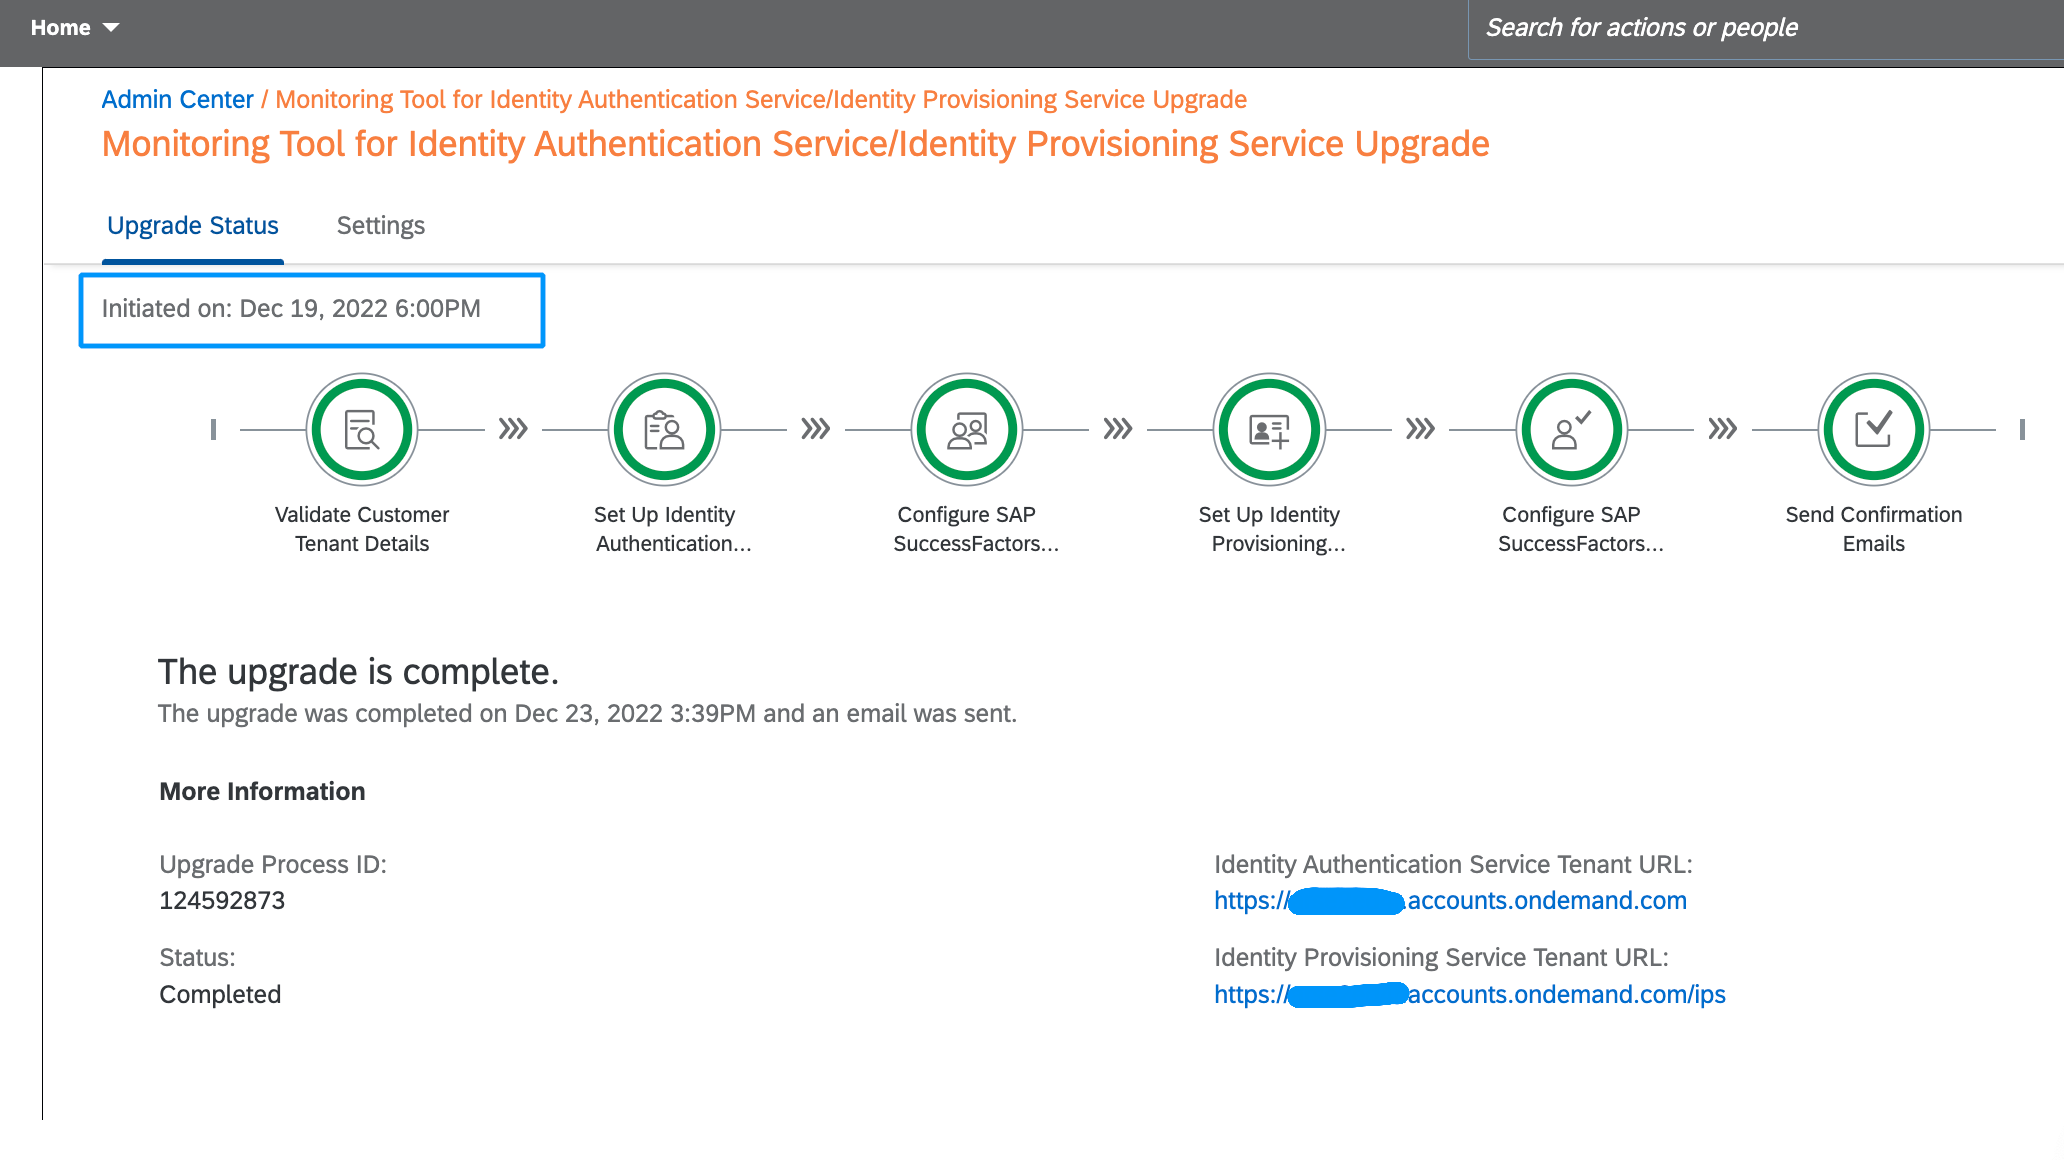Switch to the Upgrade Status tab
The image size is (2064, 1160).
[193, 226]
